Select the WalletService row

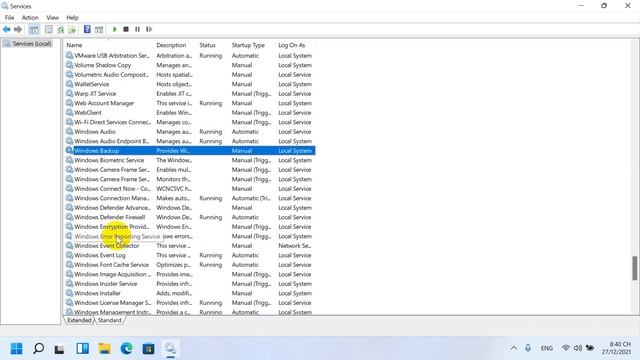pos(190,84)
